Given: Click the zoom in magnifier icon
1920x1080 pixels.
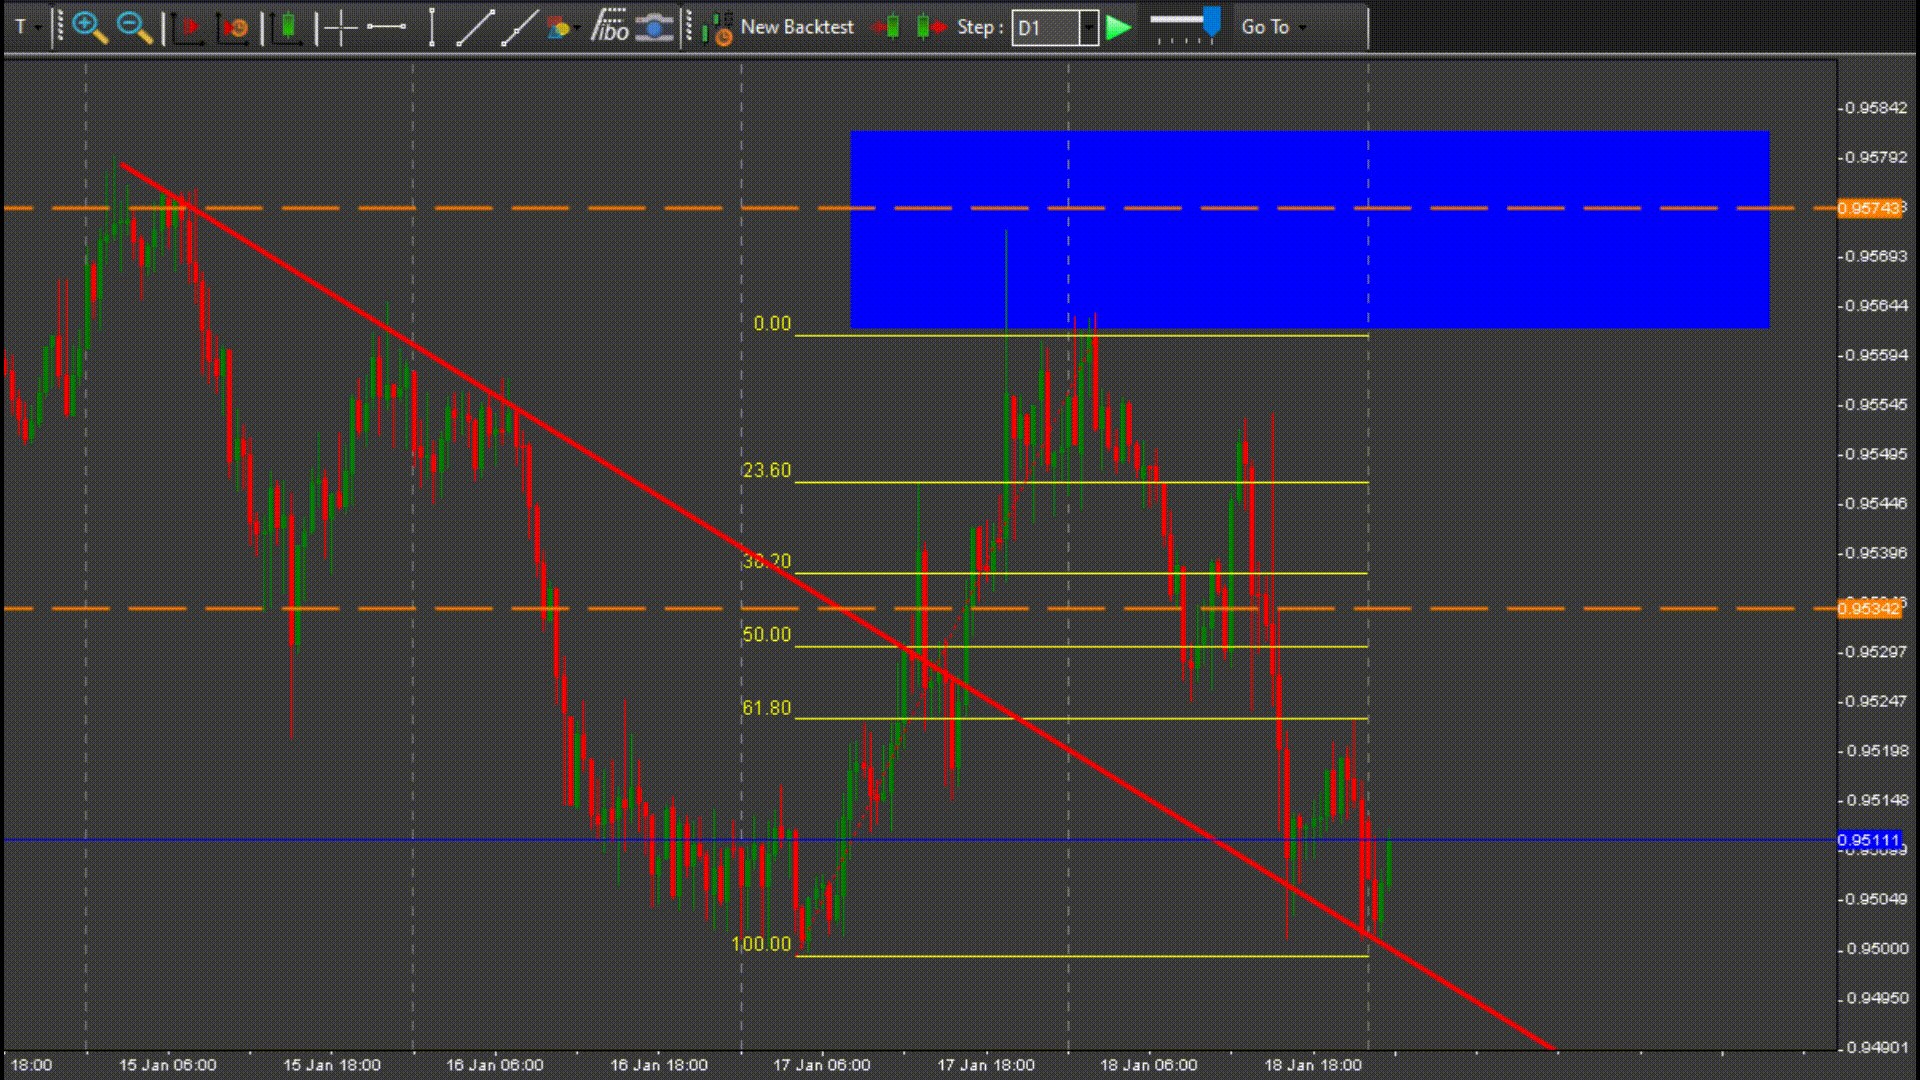Looking at the screenshot, I should coord(89,27).
